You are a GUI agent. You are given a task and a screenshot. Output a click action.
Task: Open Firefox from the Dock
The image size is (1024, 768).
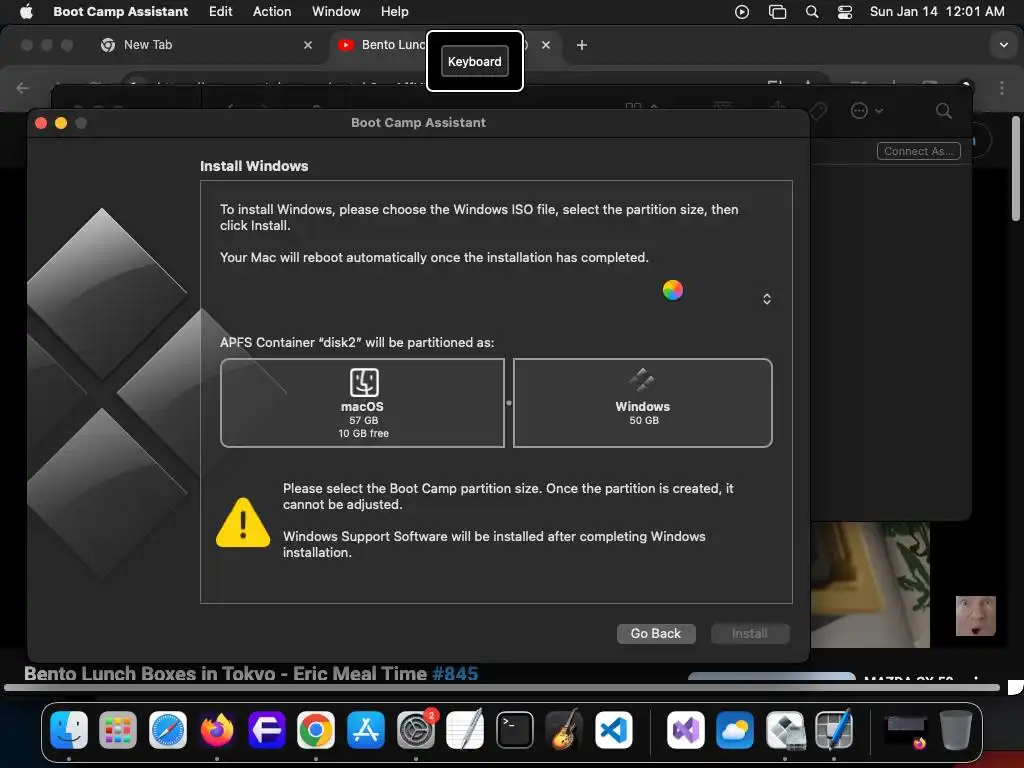coord(217,729)
